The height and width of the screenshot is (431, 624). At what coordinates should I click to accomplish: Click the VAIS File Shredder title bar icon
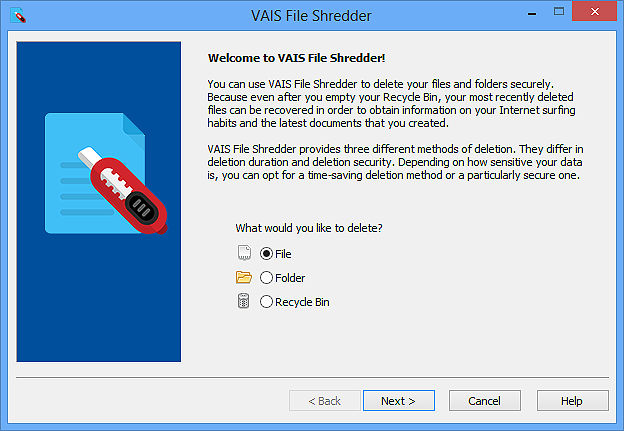pos(18,16)
